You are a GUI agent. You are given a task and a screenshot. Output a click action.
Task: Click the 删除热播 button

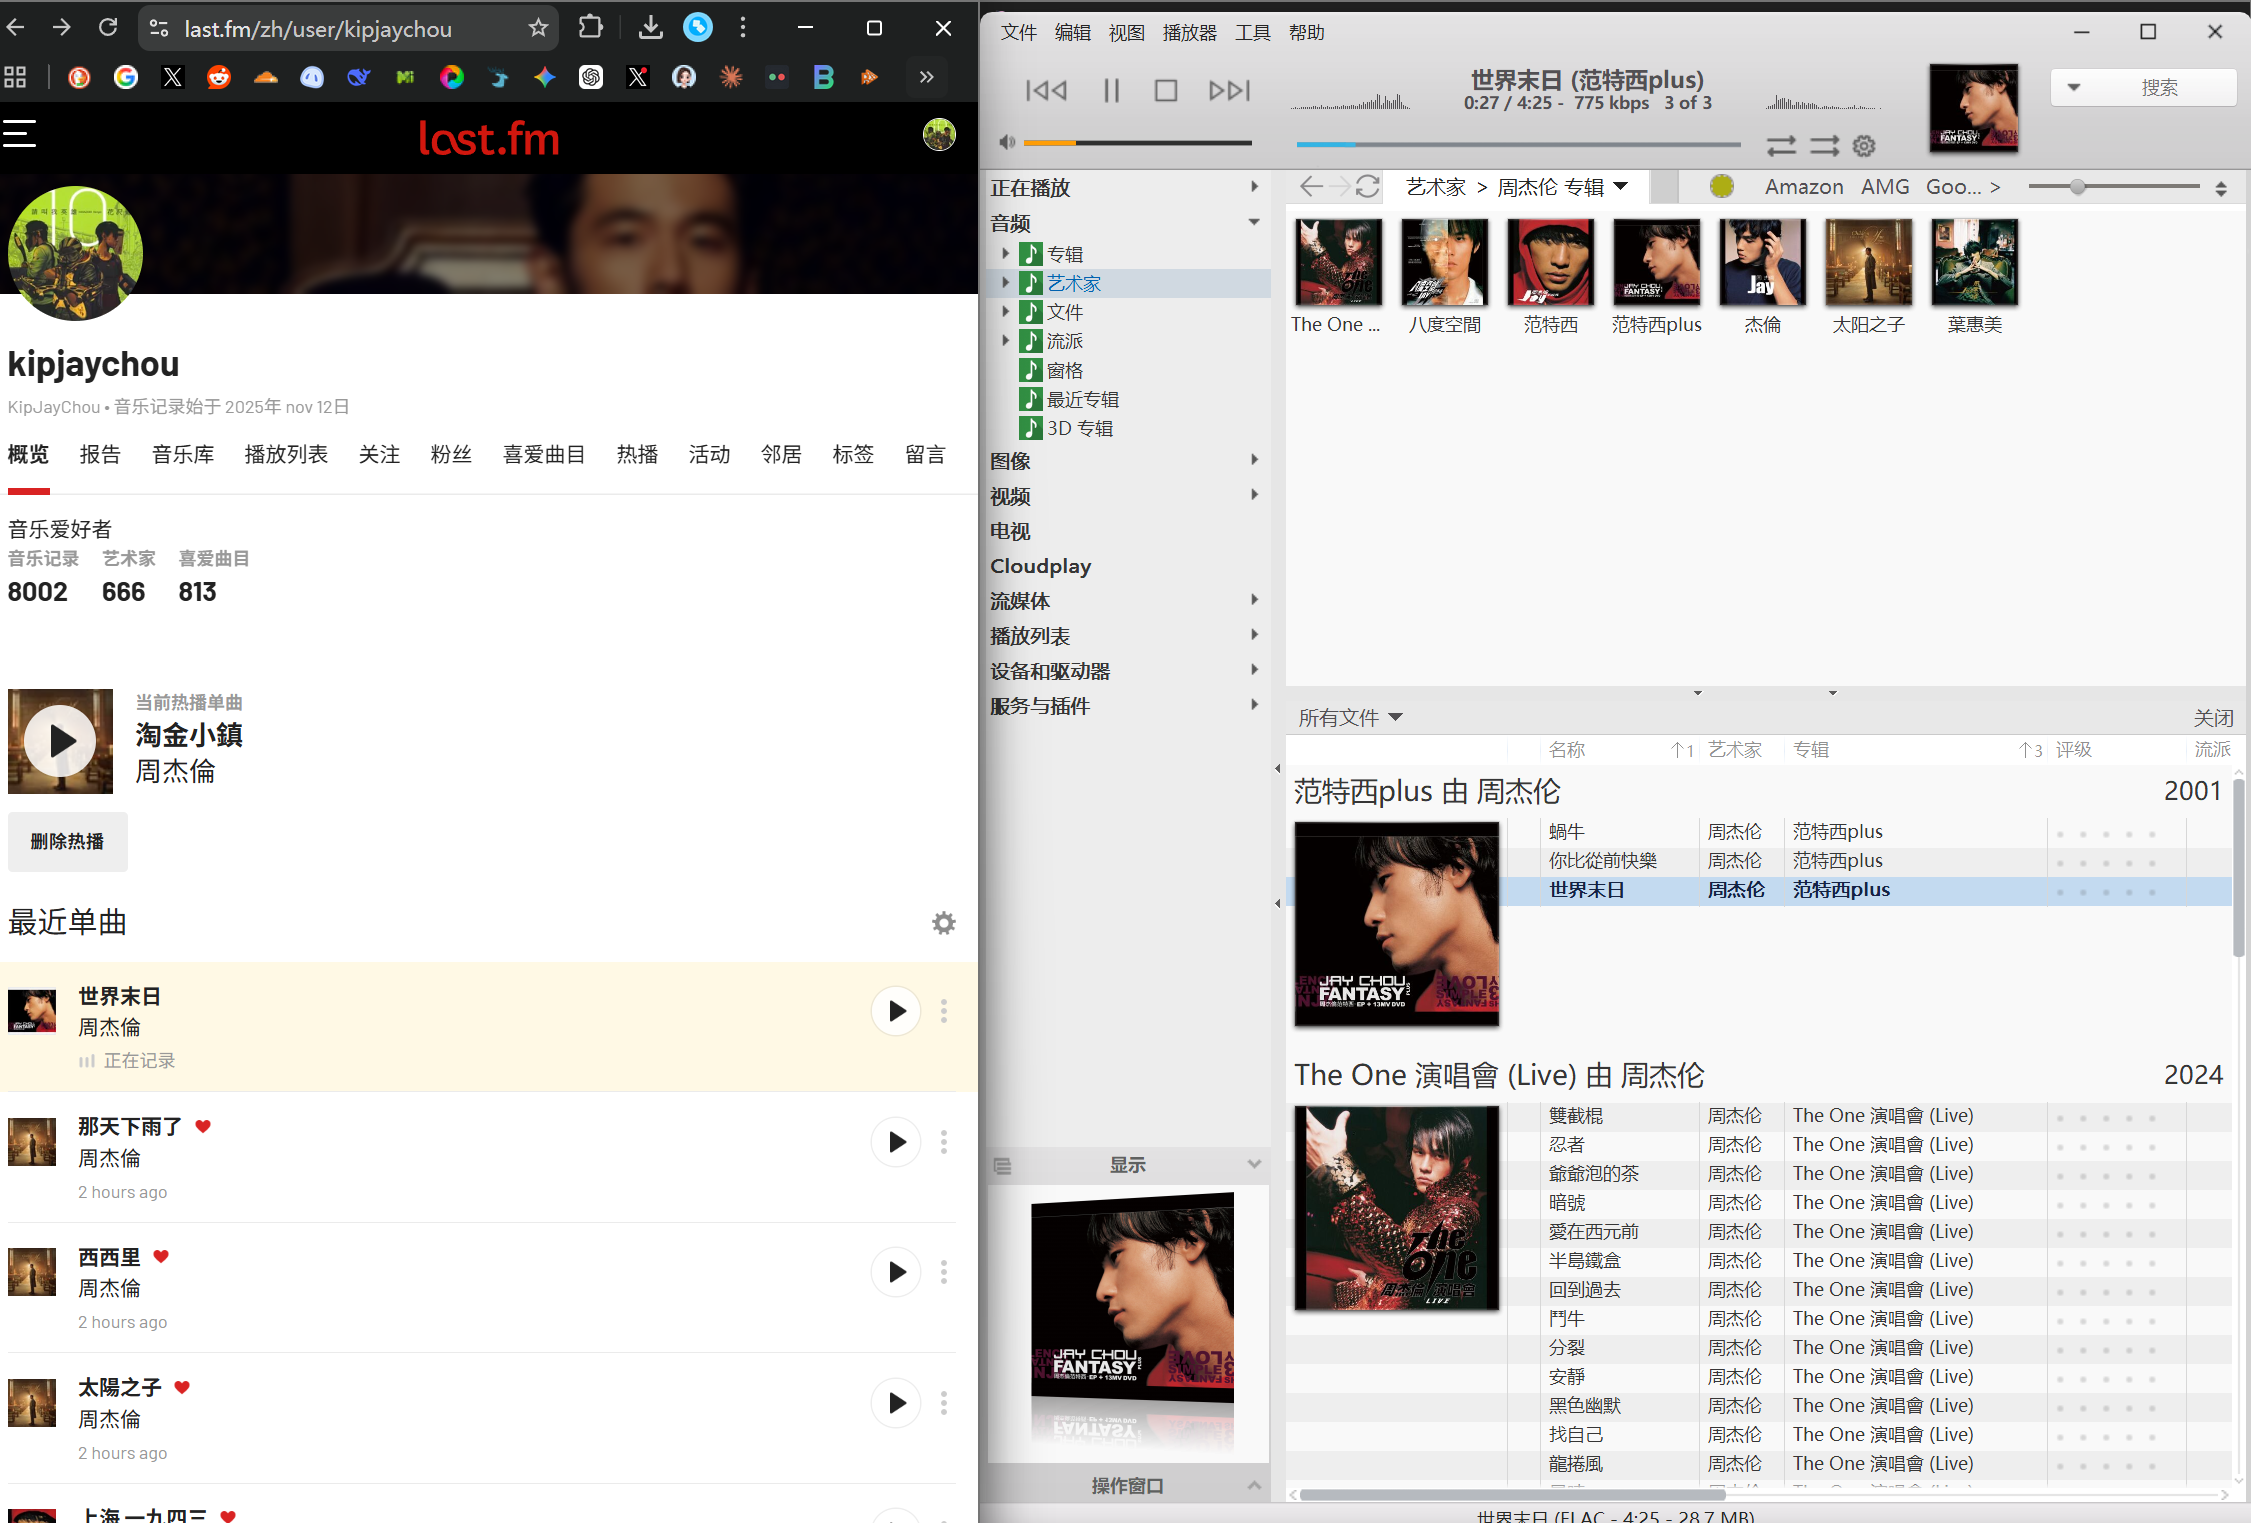click(67, 842)
